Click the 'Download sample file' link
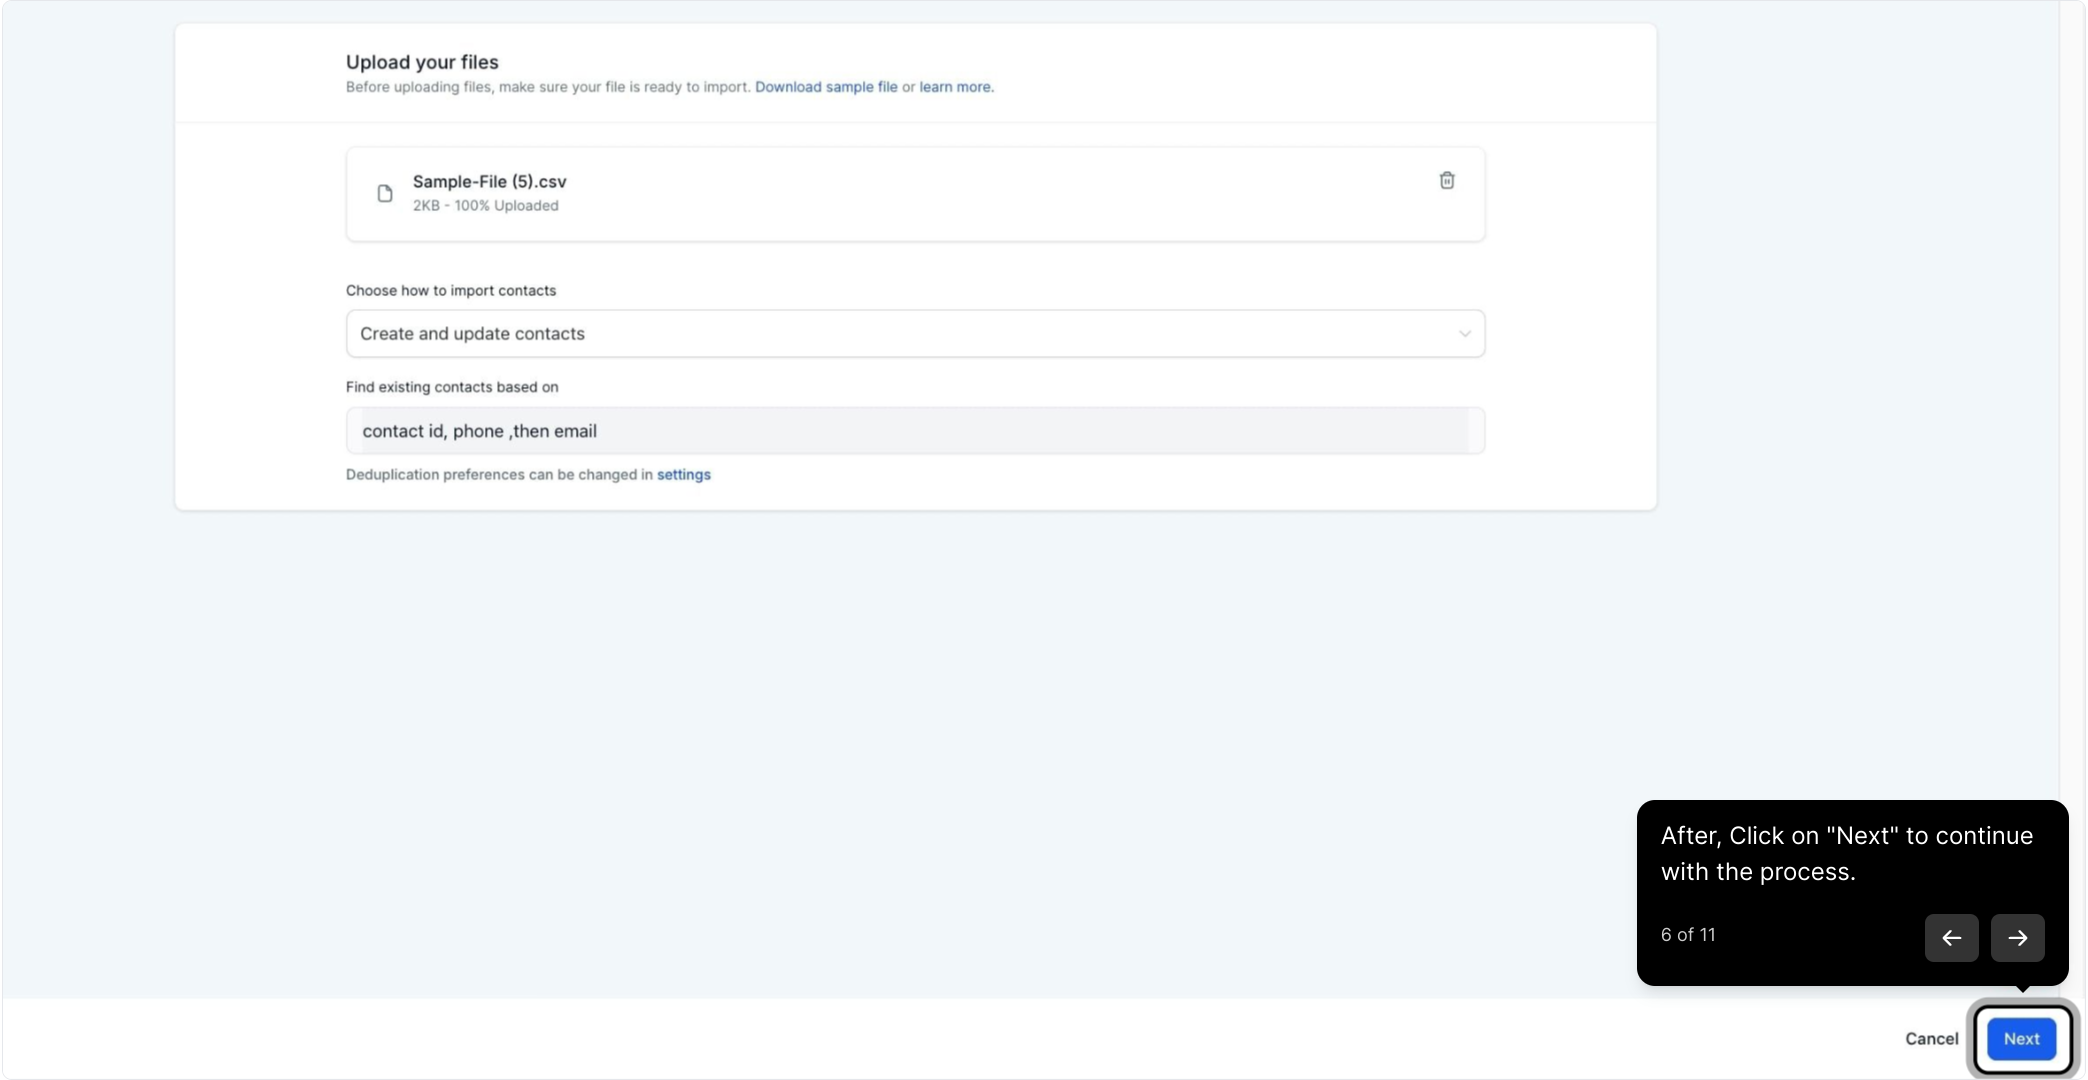The width and height of the screenshot is (2088, 1080). coord(826,87)
